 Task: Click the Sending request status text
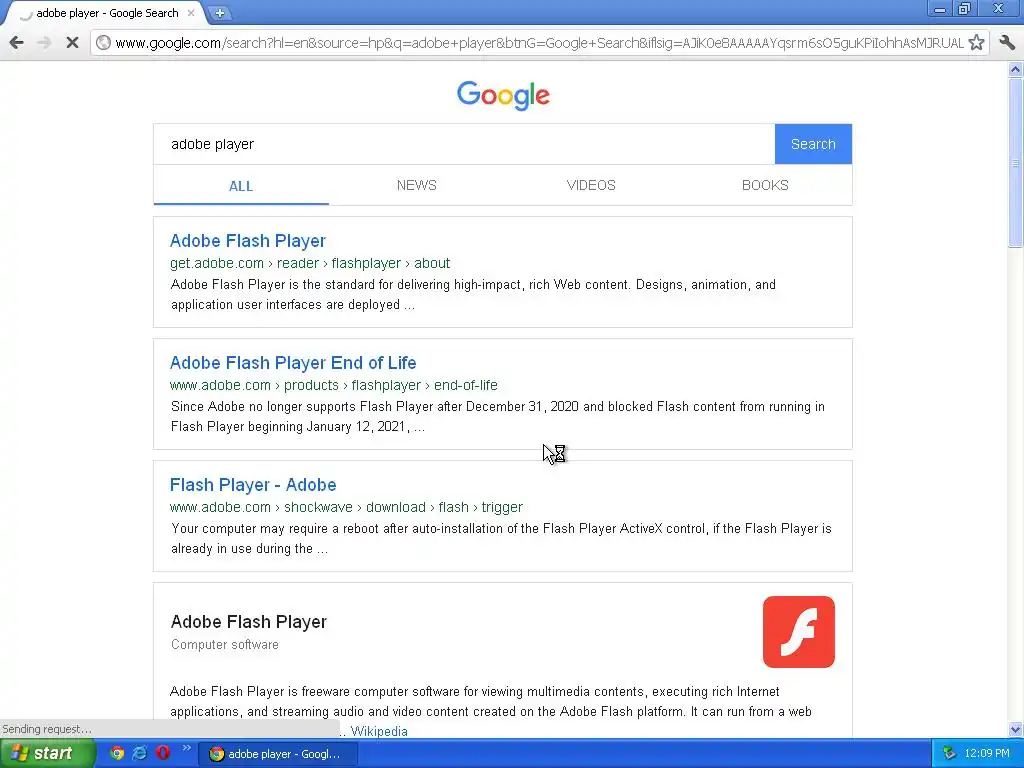47,729
